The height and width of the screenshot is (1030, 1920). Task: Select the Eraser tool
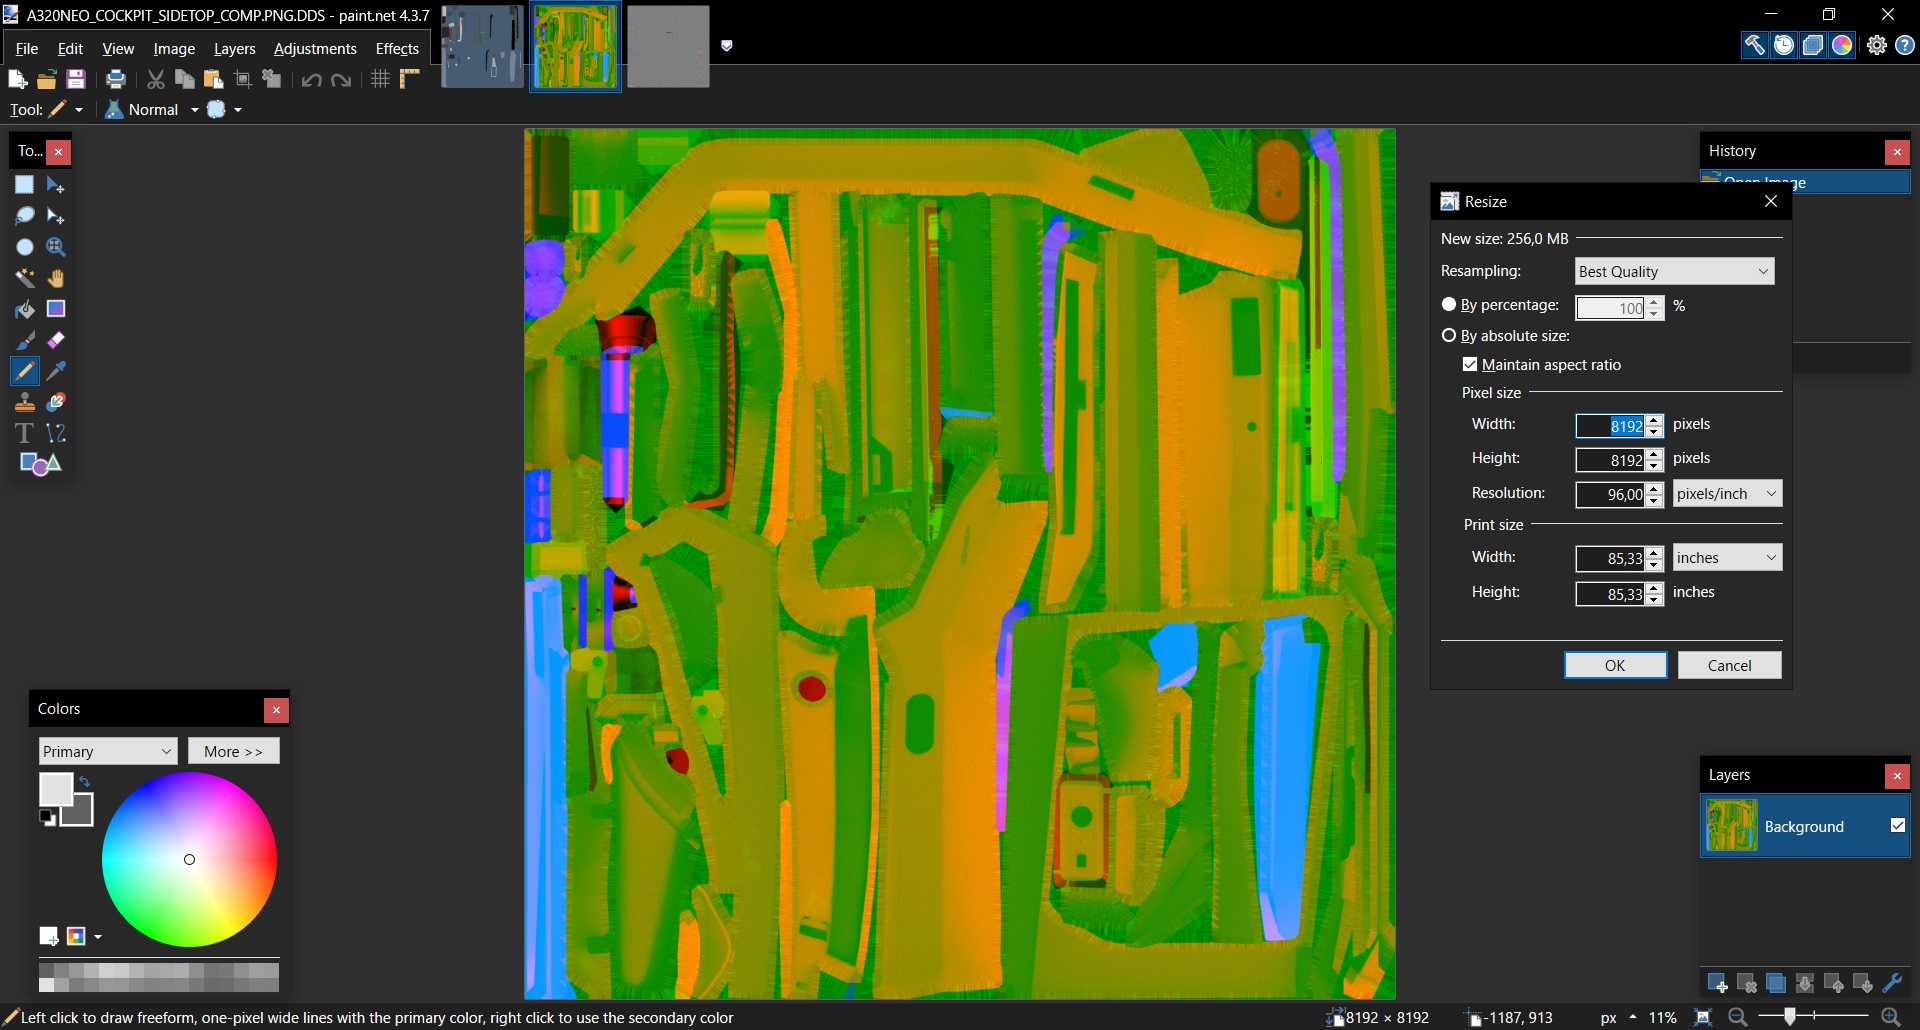coord(56,340)
